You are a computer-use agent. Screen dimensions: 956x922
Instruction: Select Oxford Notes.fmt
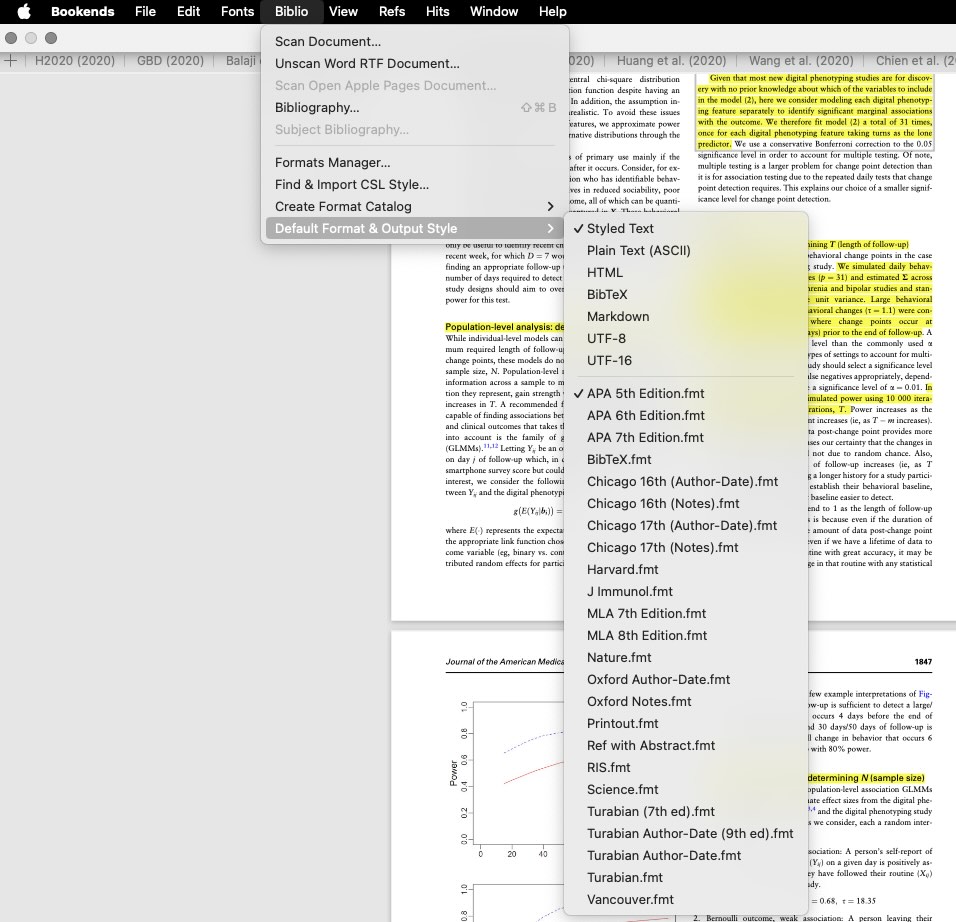pyautogui.click(x=686, y=701)
